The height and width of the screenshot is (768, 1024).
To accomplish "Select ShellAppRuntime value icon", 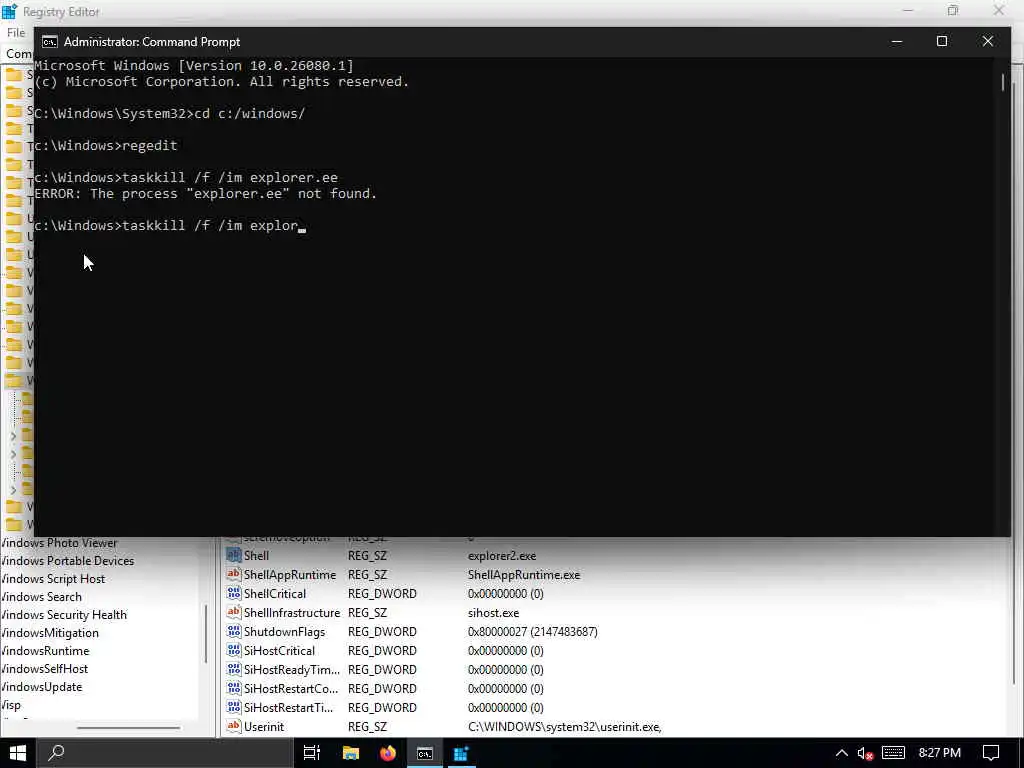I will pyautogui.click(x=234, y=575).
